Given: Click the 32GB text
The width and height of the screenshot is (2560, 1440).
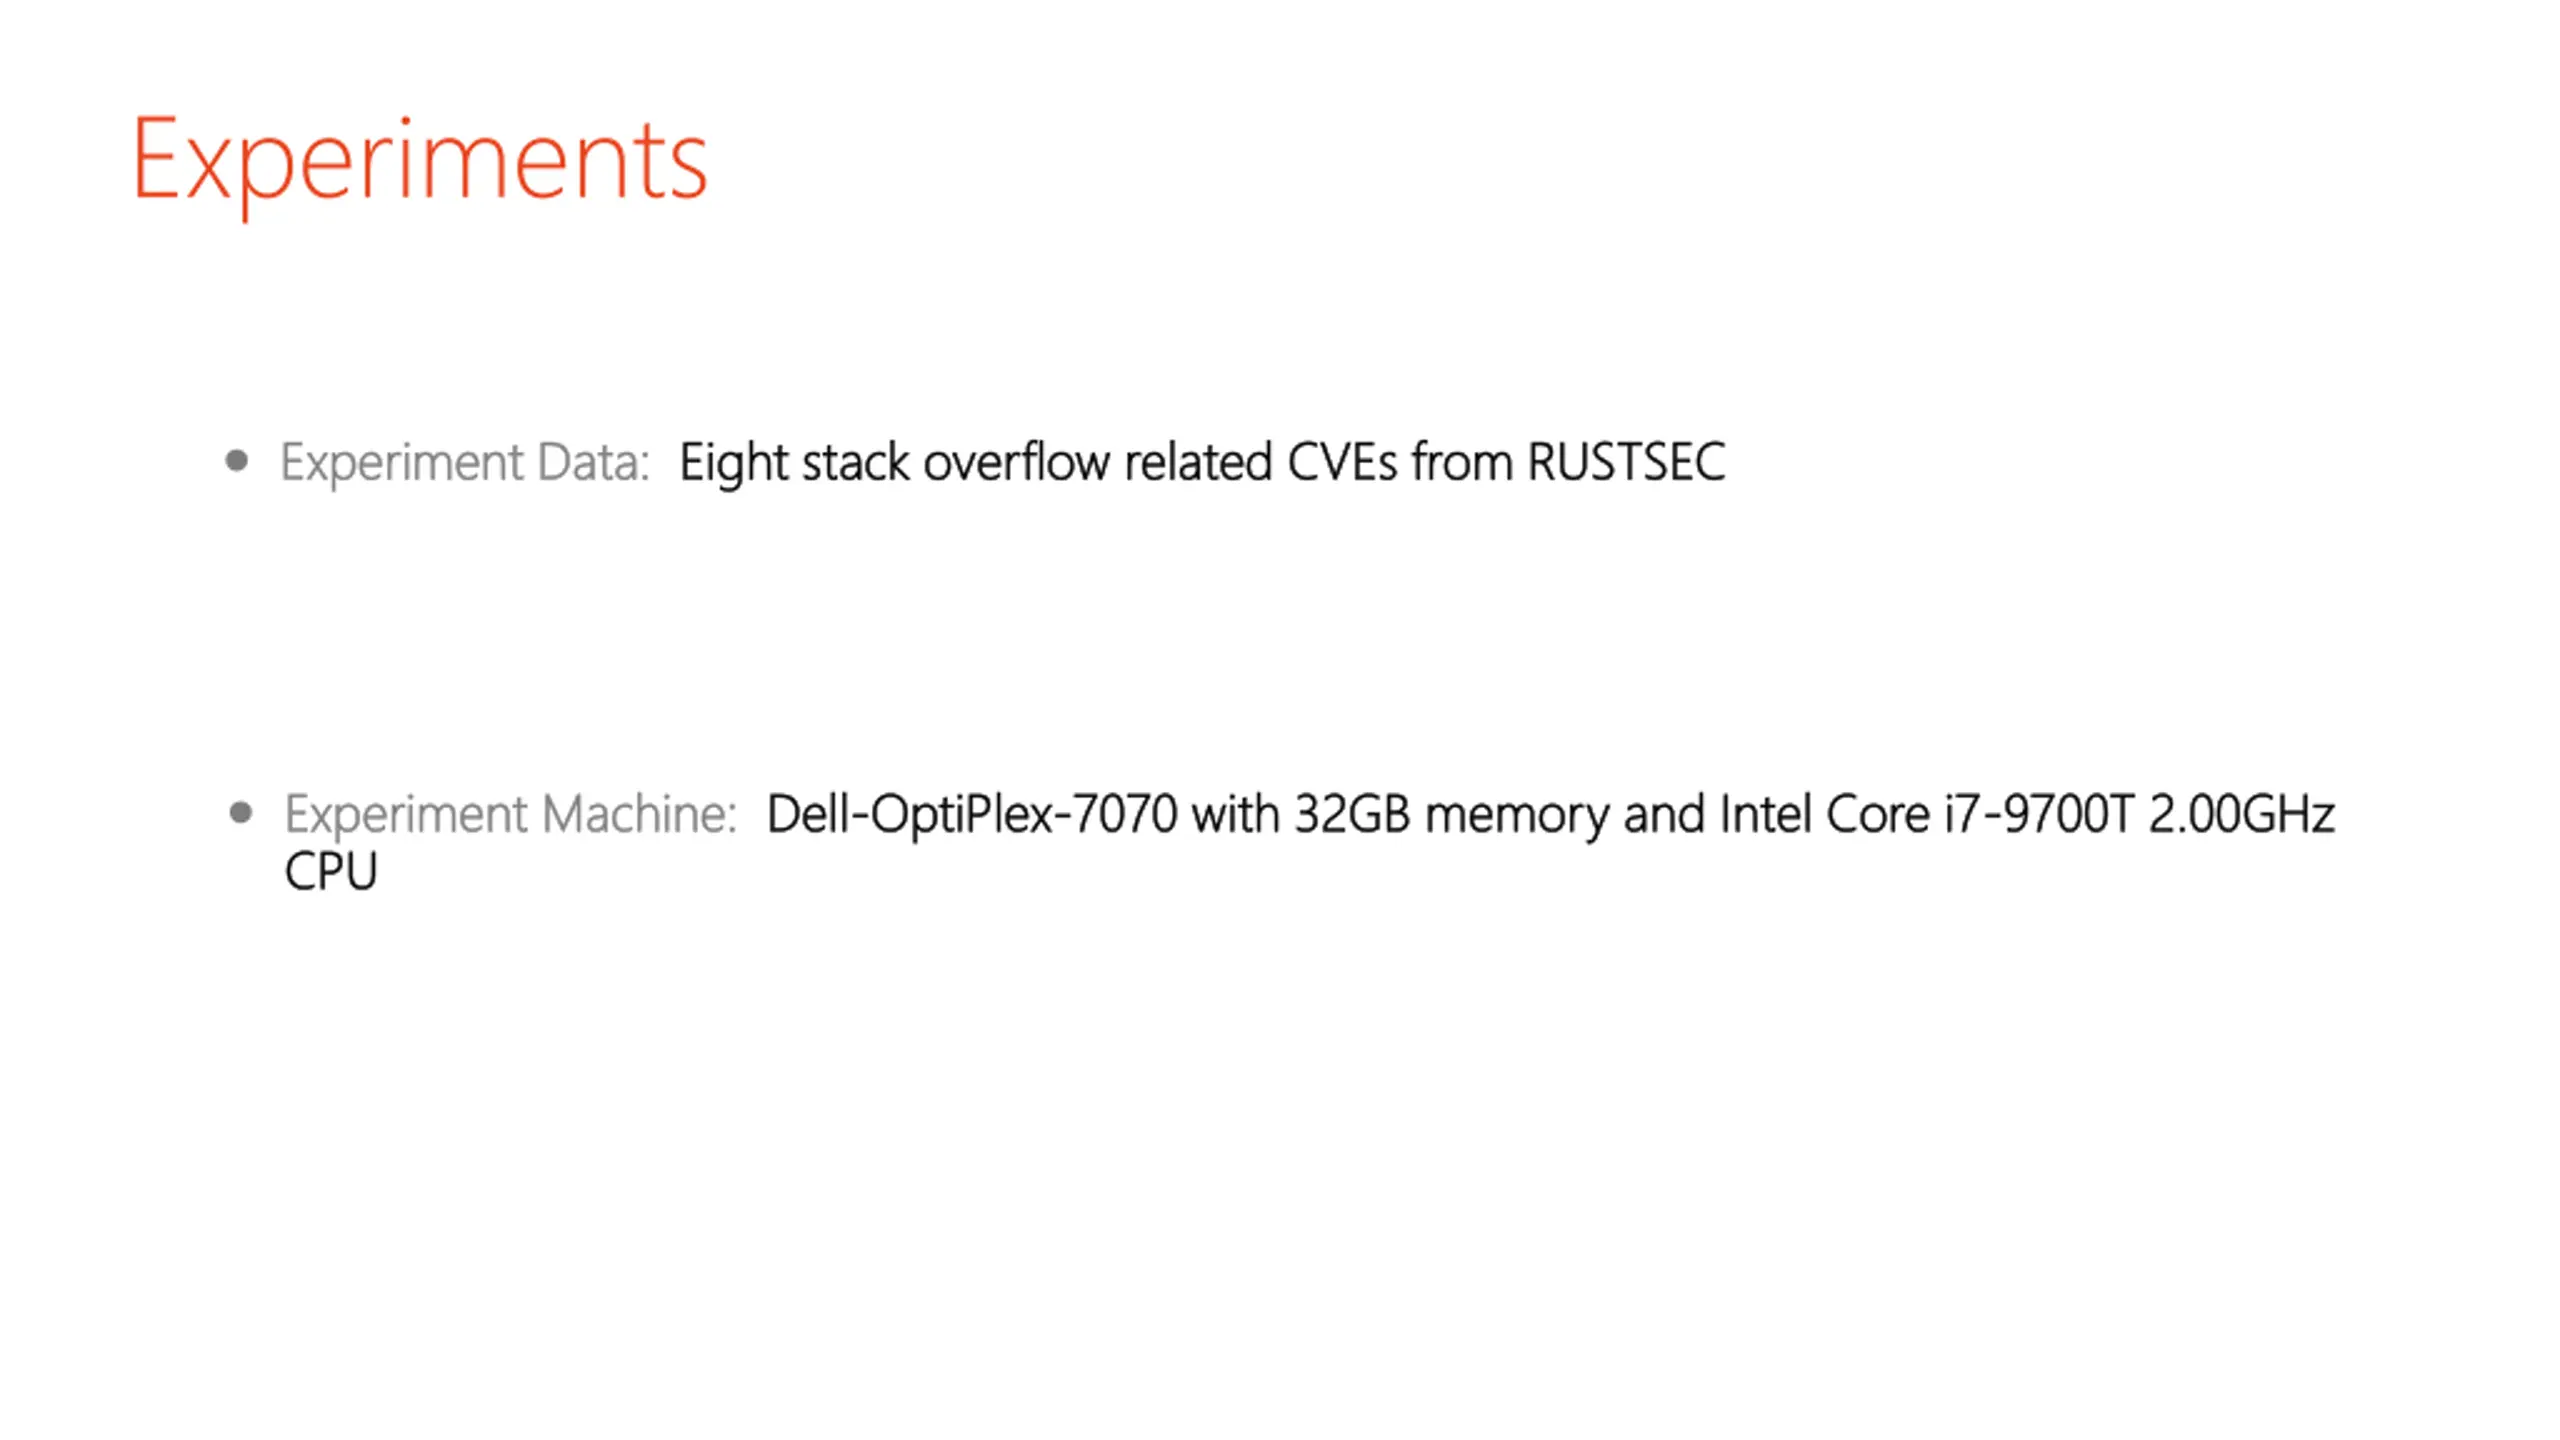Looking at the screenshot, I should 1352,815.
